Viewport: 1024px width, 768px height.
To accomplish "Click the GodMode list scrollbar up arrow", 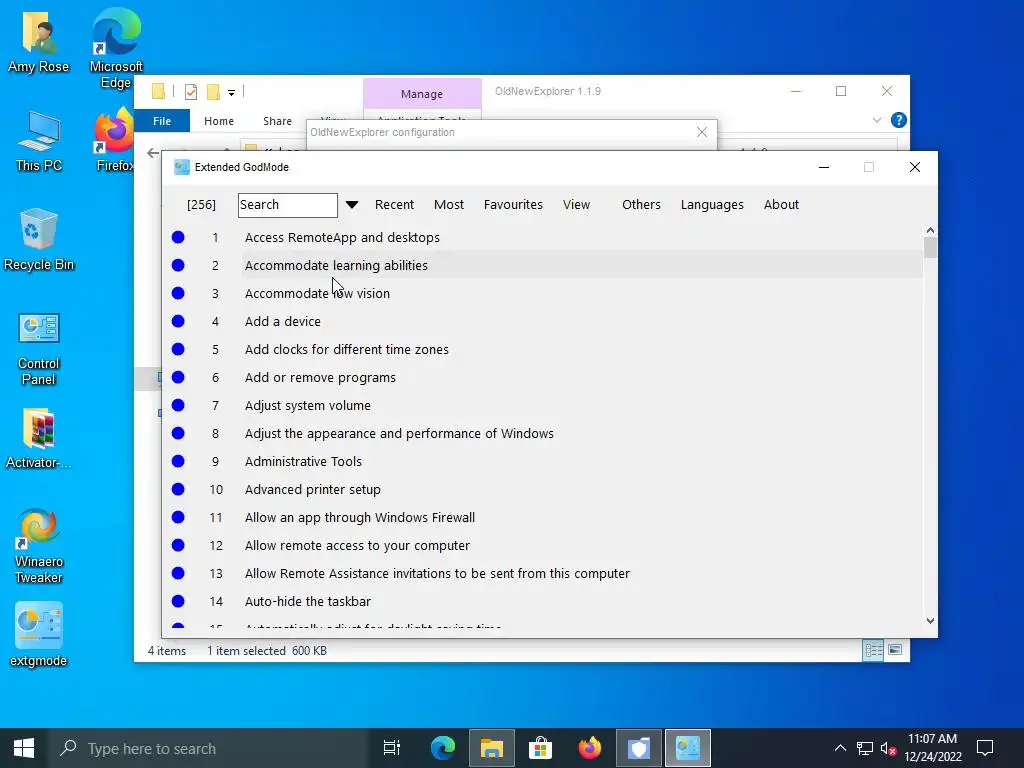I will tap(930, 231).
